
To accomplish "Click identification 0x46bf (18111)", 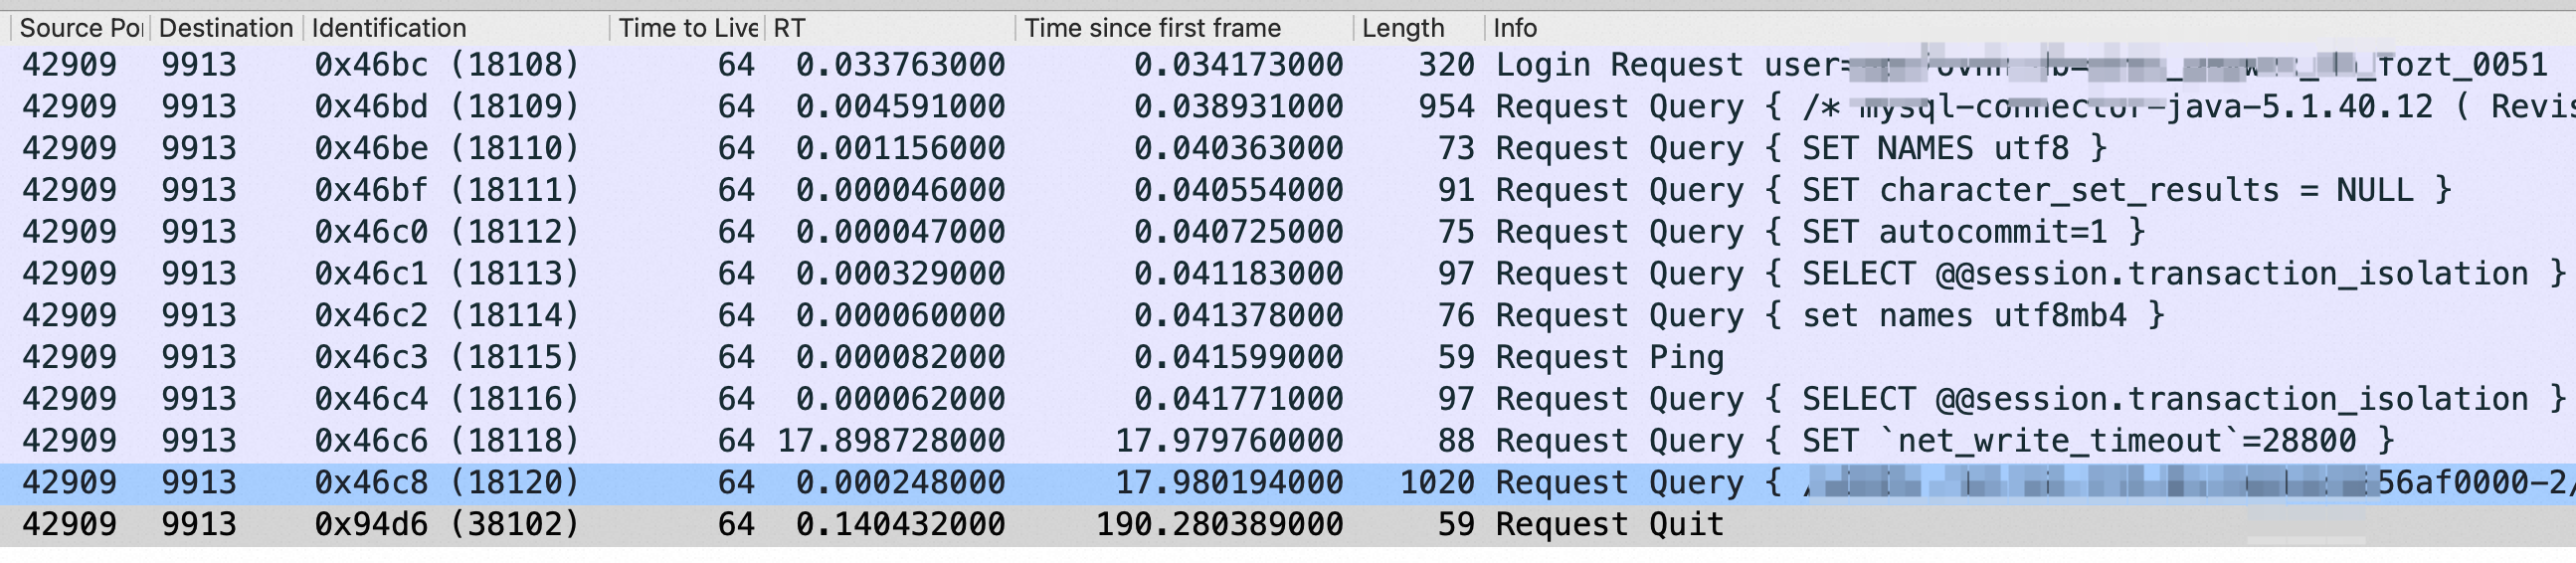I will 447,190.
